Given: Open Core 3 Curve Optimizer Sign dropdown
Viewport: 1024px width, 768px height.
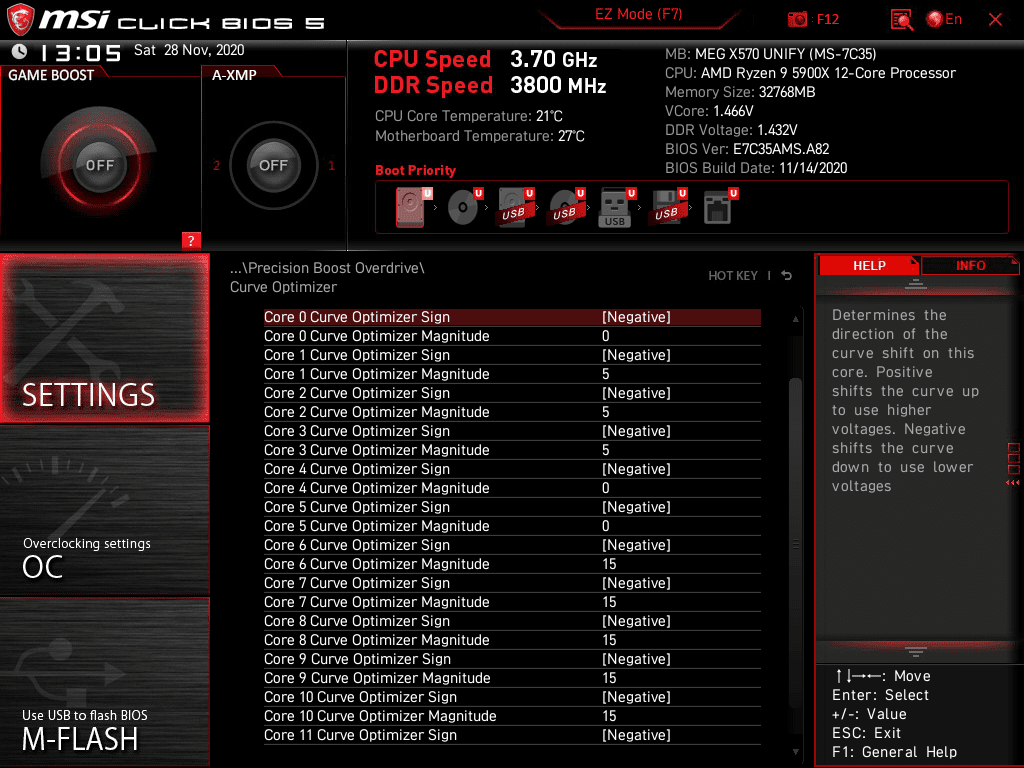Looking at the screenshot, I should point(636,431).
